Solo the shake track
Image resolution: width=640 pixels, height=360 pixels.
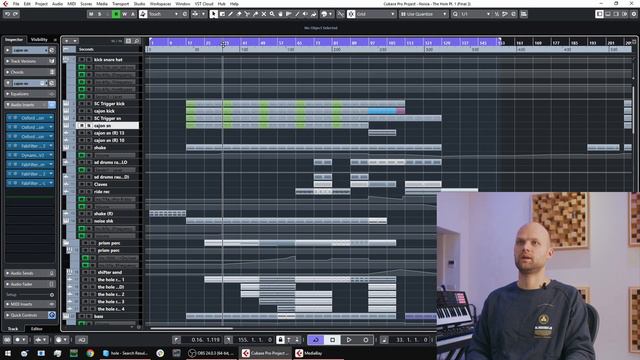pos(89,148)
